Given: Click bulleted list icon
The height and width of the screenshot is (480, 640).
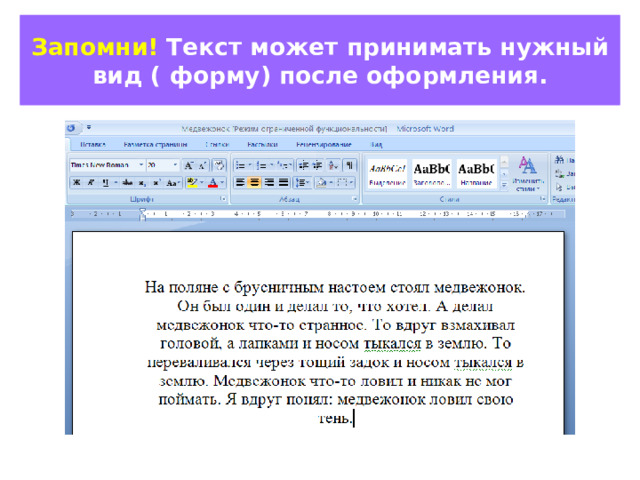Looking at the screenshot, I should (240, 165).
